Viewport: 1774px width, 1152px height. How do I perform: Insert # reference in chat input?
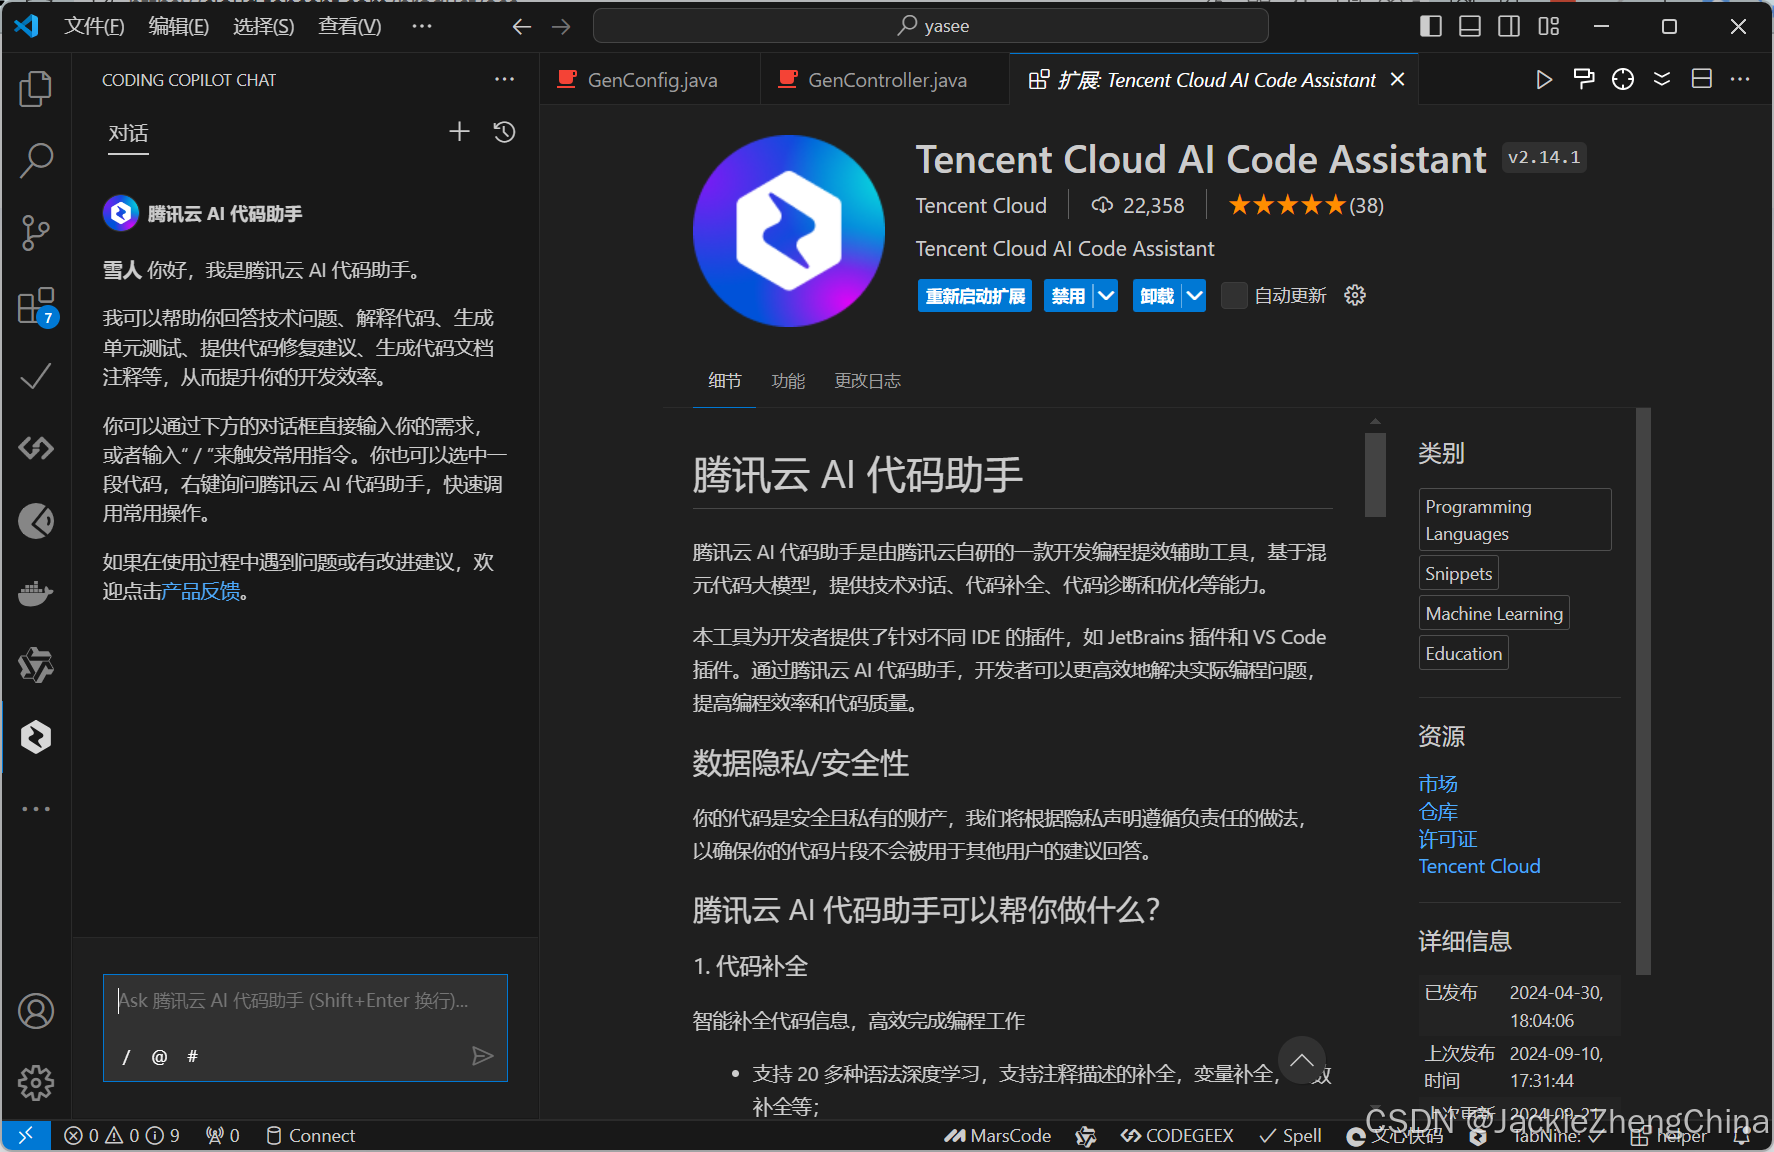pyautogui.click(x=192, y=1057)
